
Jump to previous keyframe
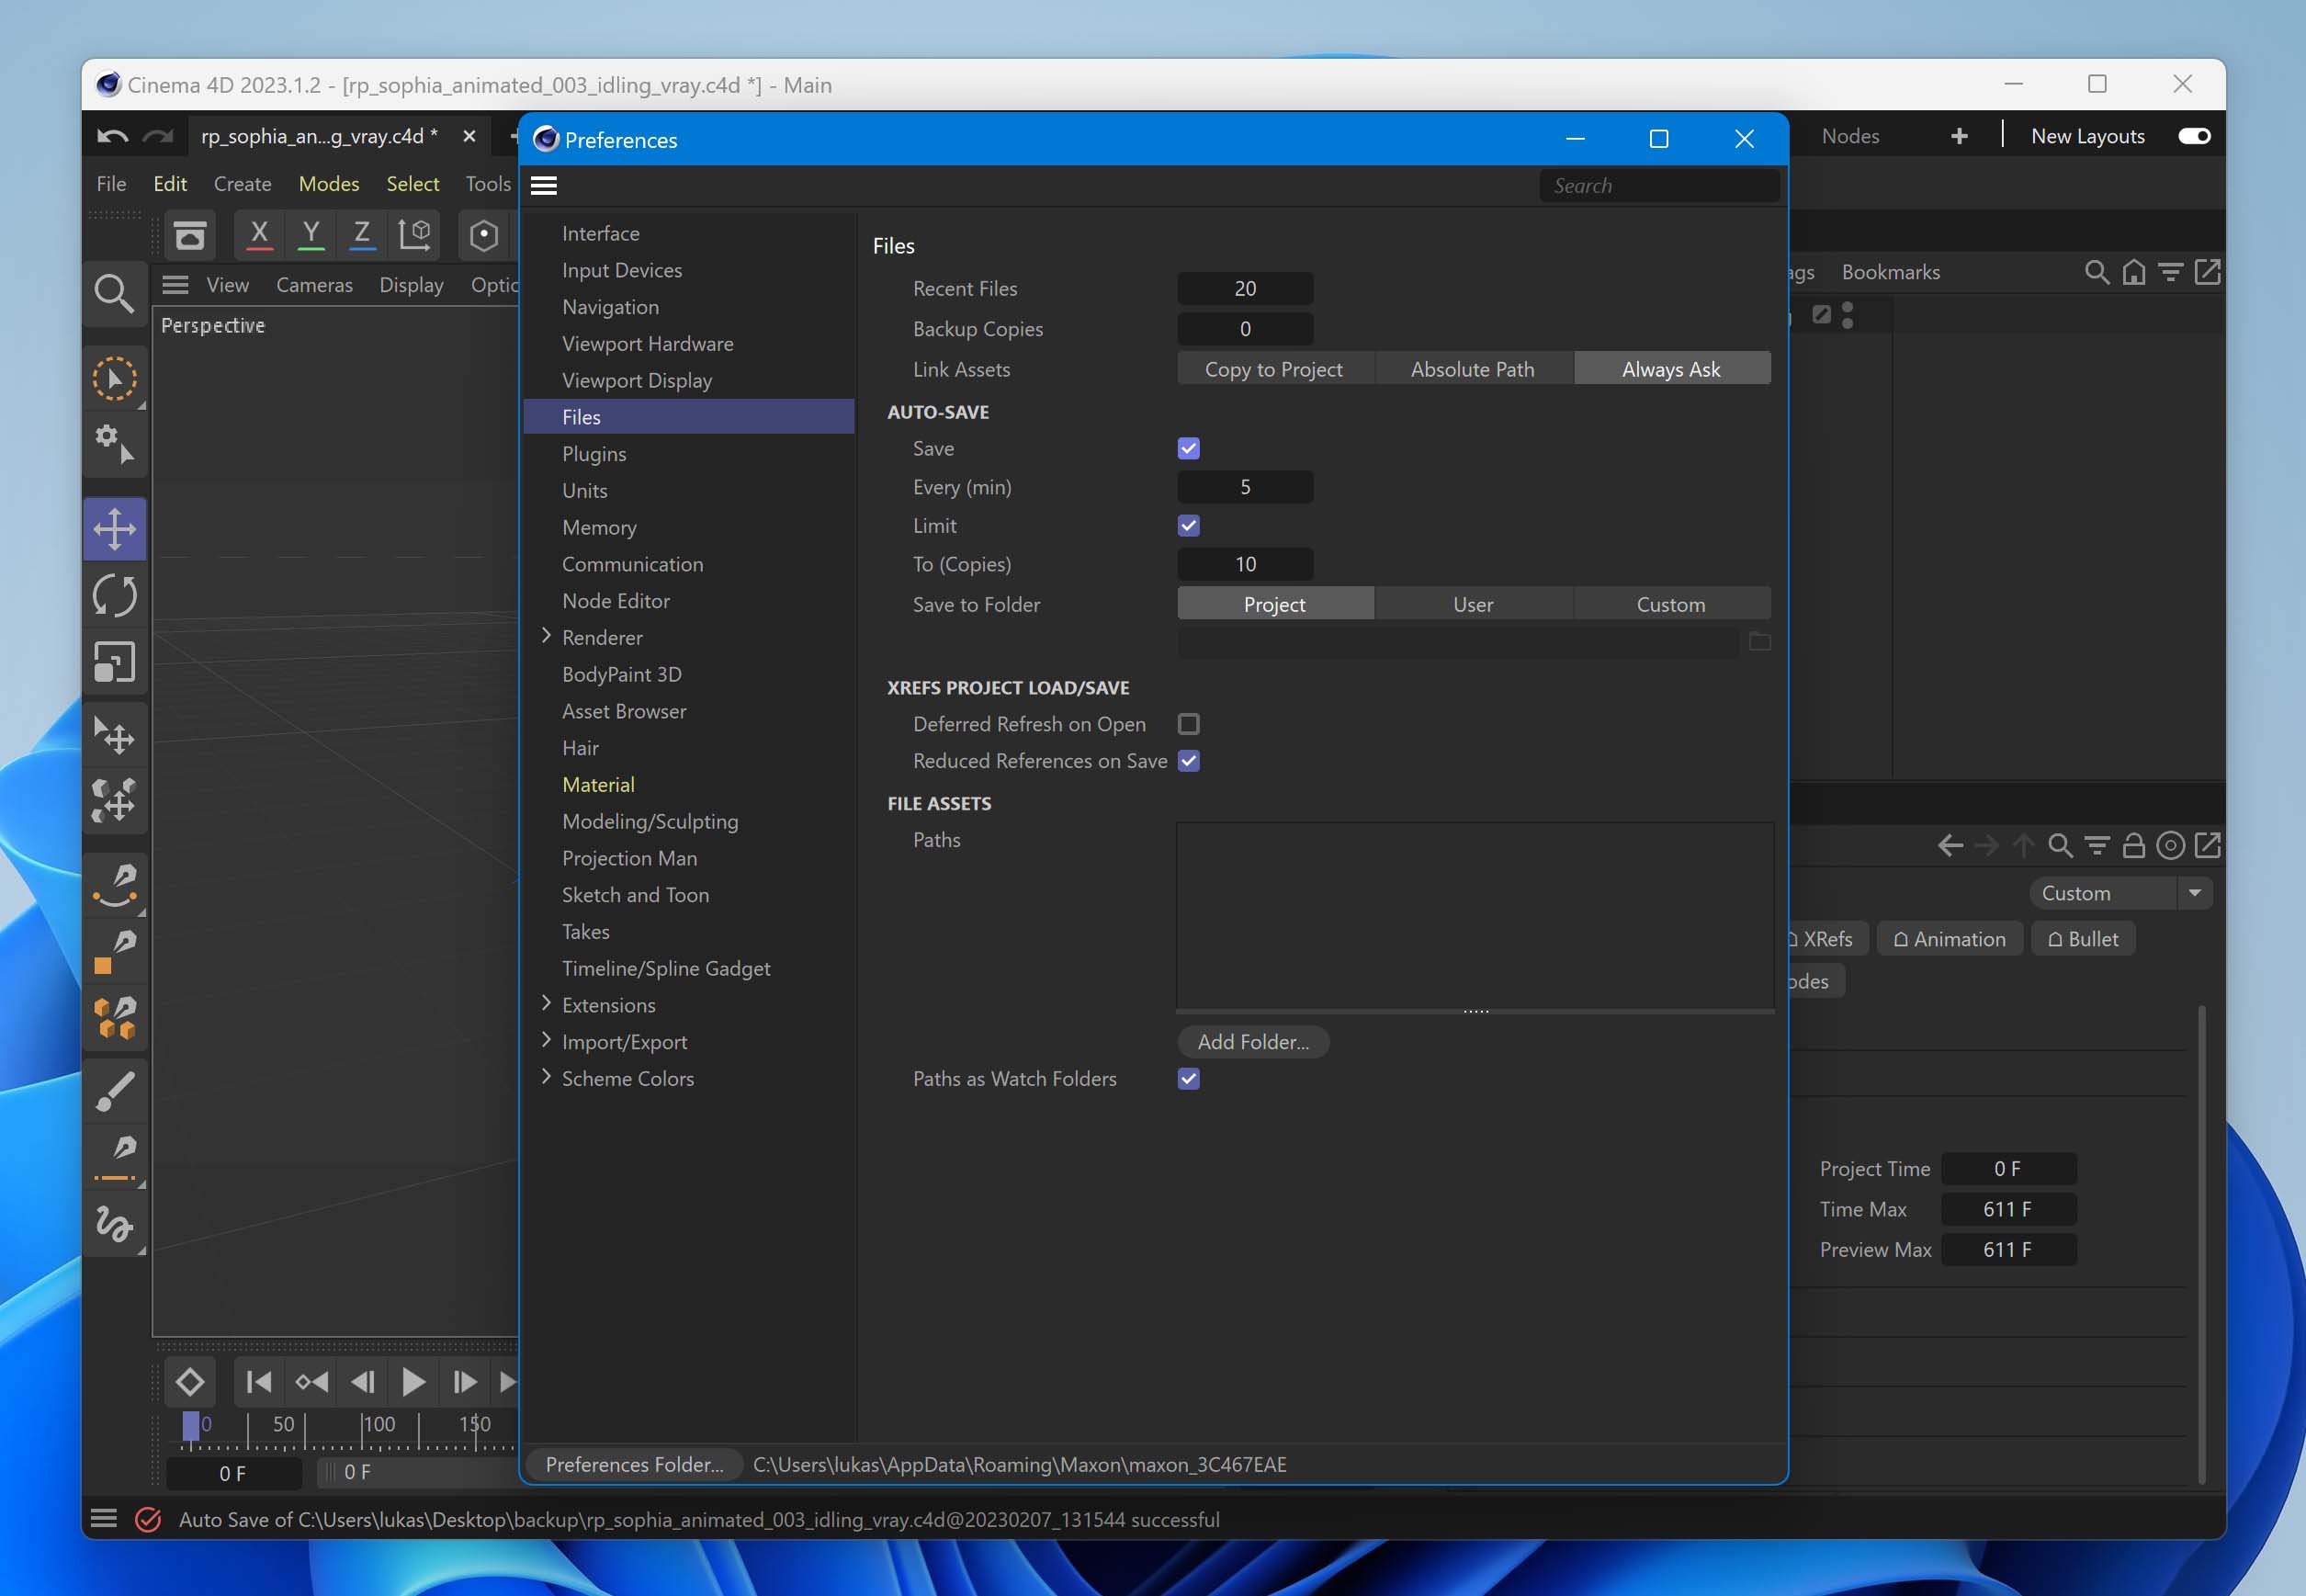click(311, 1382)
